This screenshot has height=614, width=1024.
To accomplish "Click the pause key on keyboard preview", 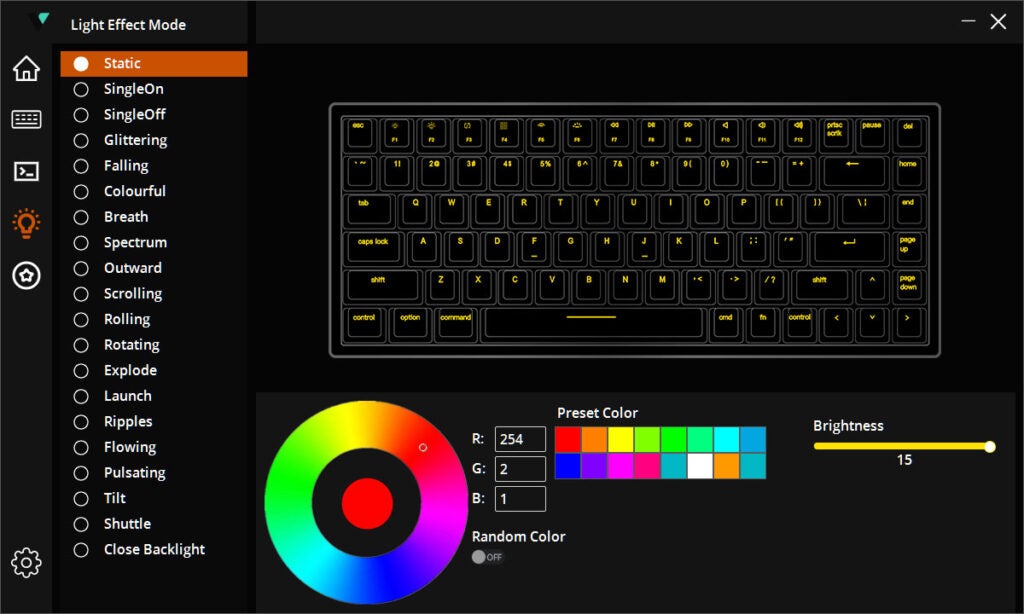I will (x=872, y=133).
